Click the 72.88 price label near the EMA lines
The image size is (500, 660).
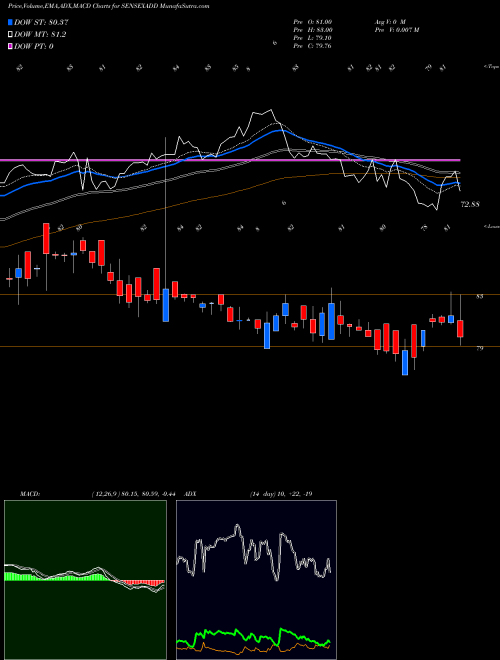point(470,205)
